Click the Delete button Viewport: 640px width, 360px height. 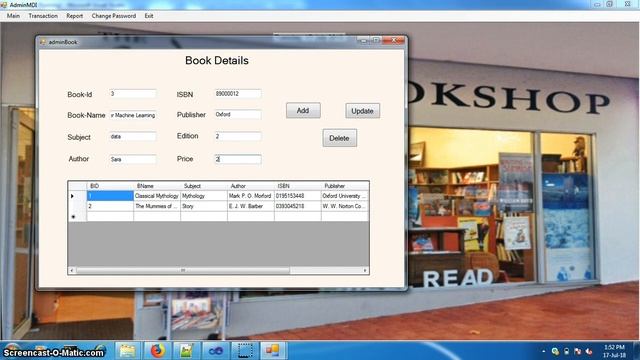339,138
